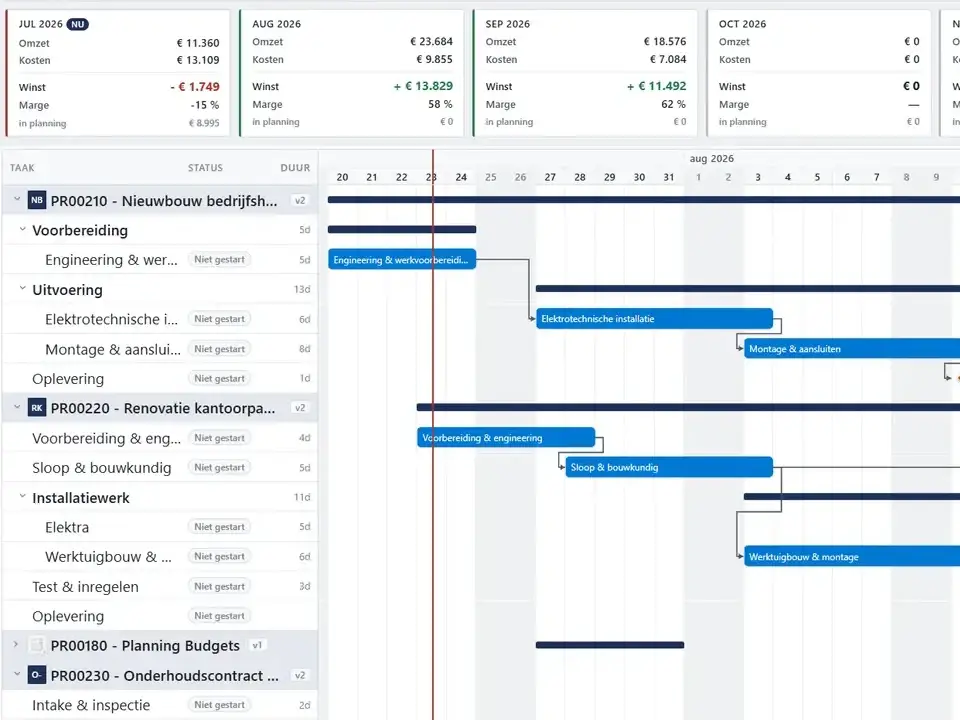Screen dimensions: 960x720
Task: Expand the PR00180 Planning Budgets project
Action: pos(17,645)
